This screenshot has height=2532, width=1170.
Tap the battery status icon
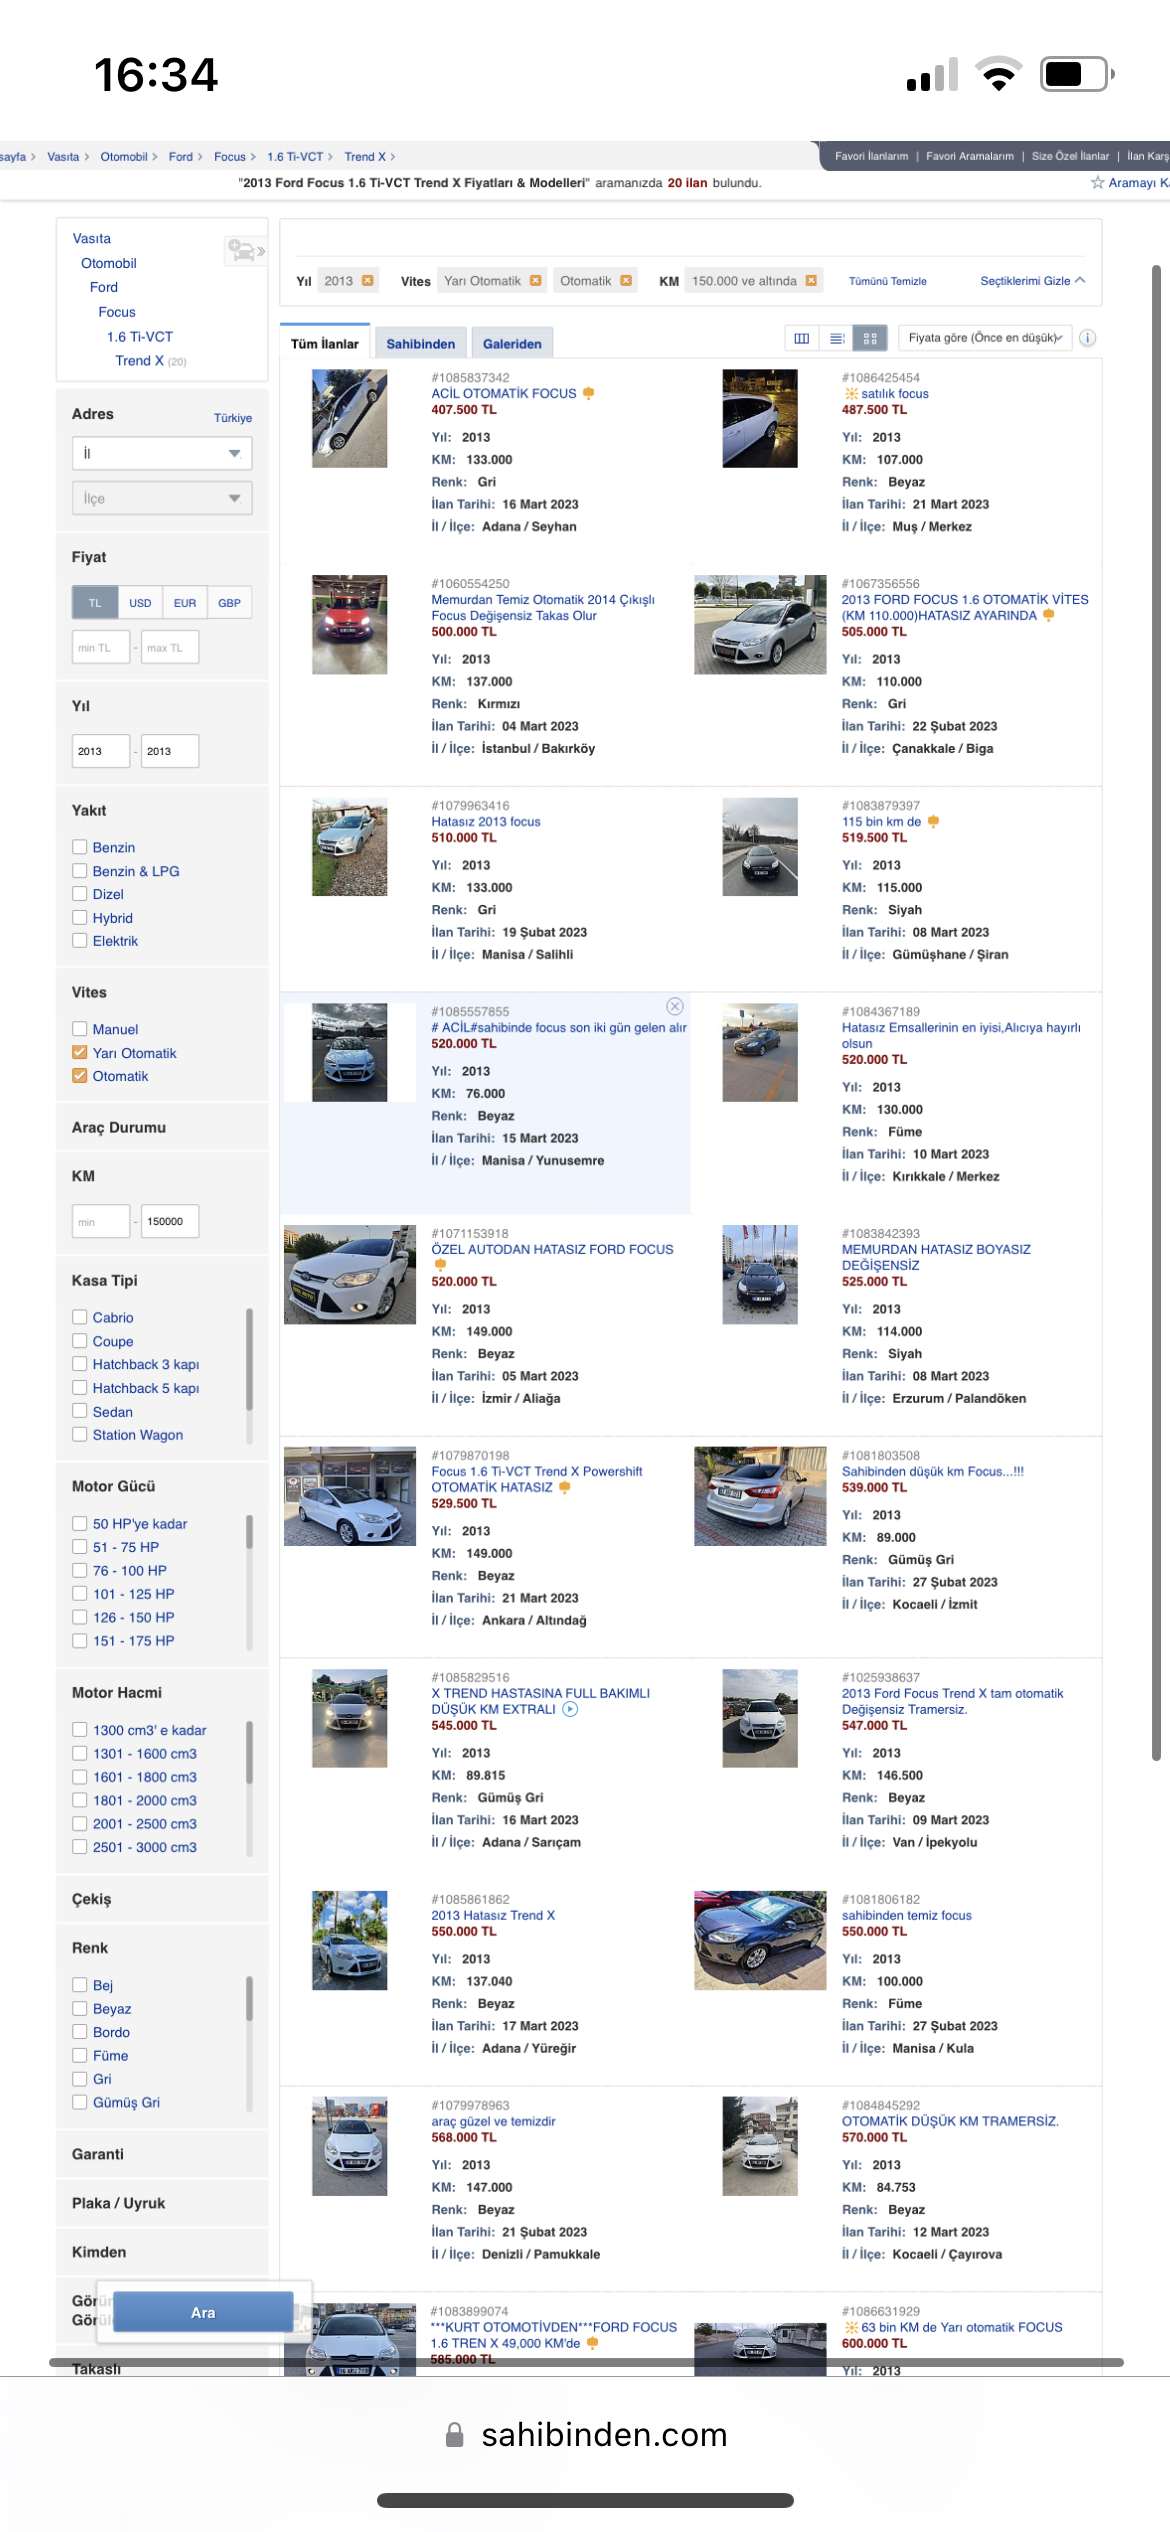coord(1078,74)
